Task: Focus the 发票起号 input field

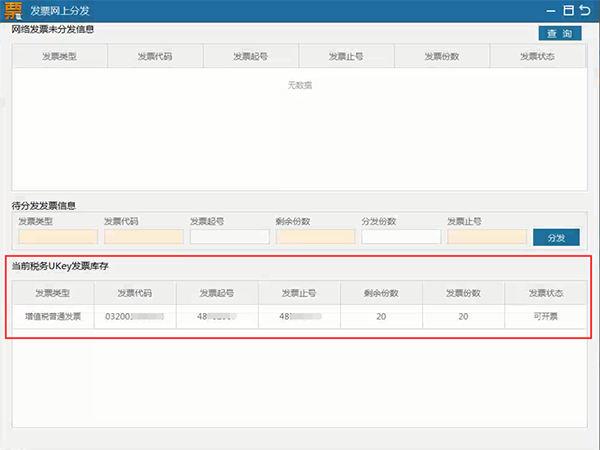Action: [x=230, y=237]
